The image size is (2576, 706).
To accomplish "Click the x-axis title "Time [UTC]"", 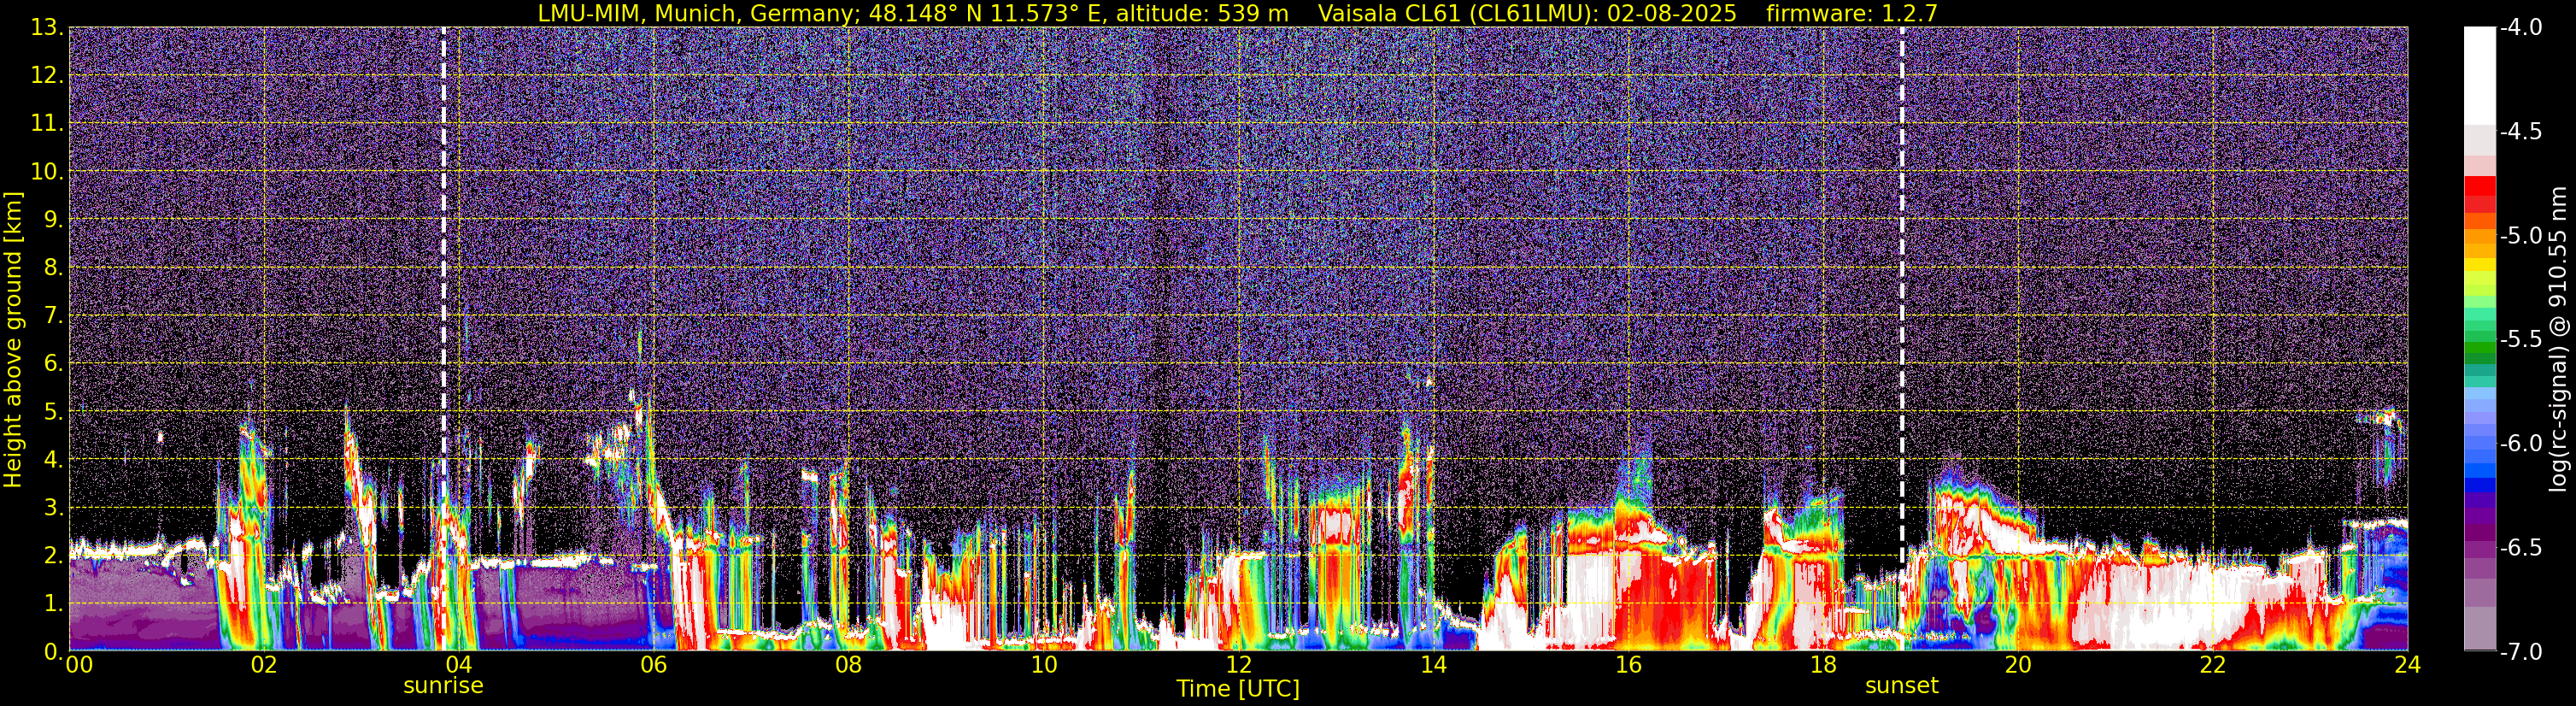I will [1238, 689].
